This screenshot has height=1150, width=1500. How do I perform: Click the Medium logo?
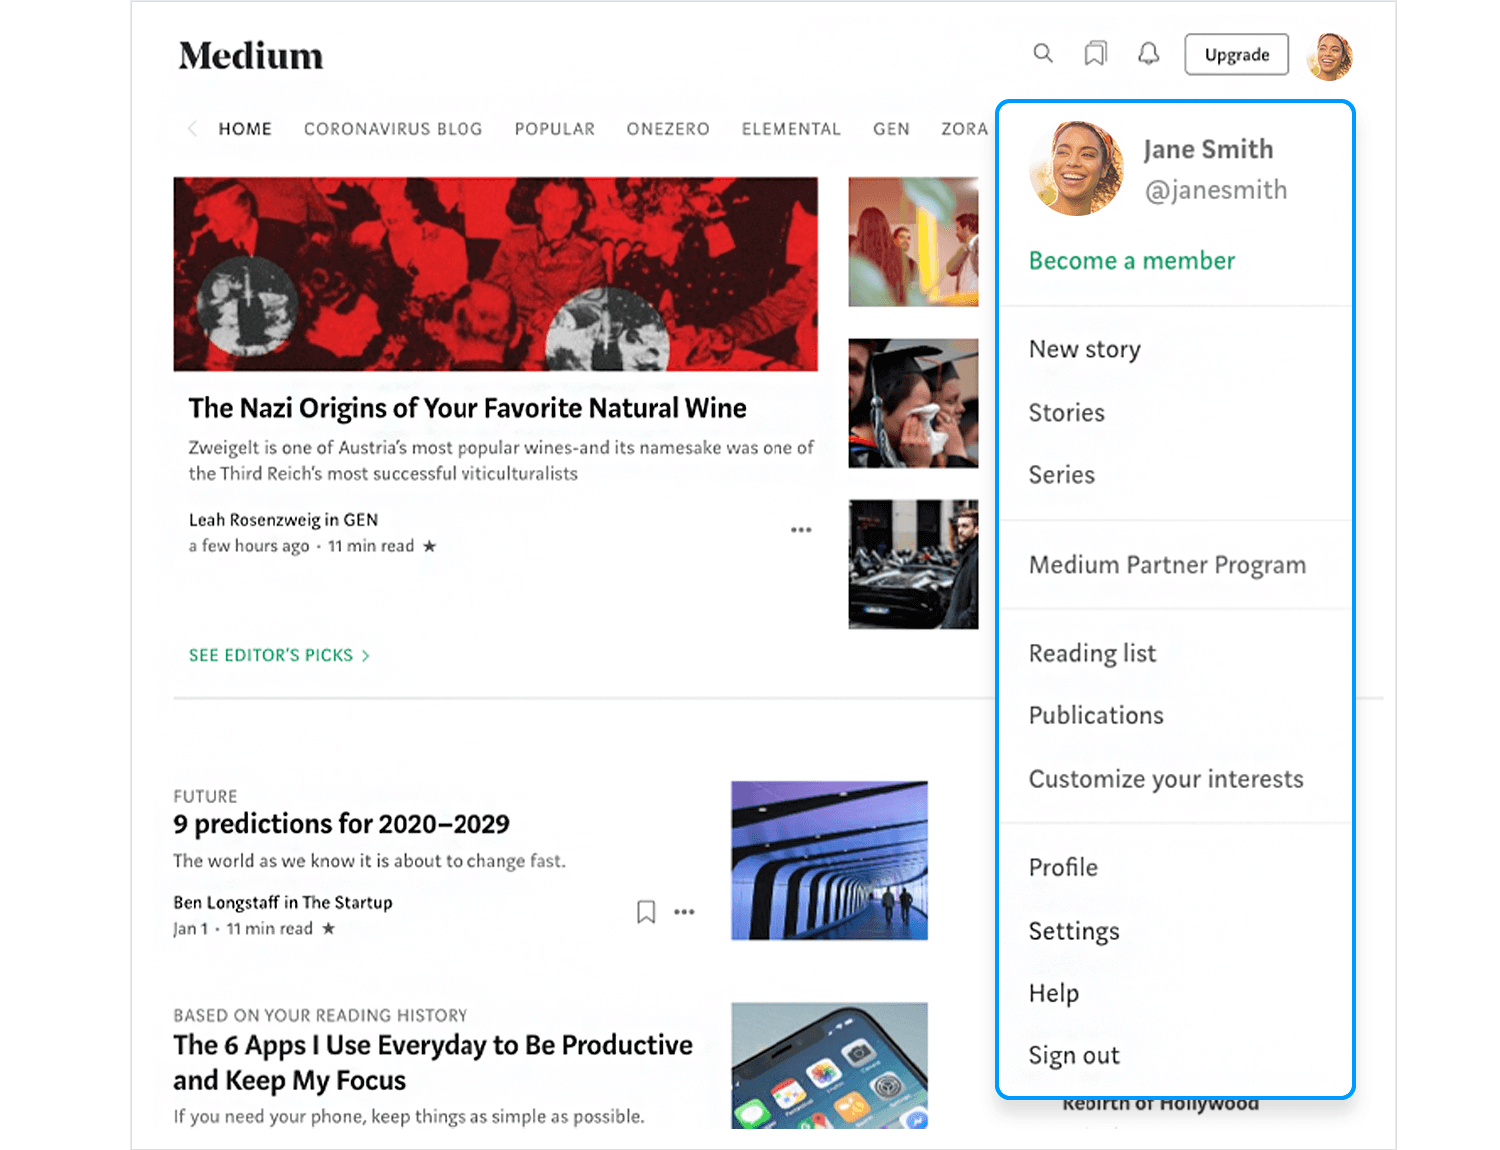(x=250, y=55)
